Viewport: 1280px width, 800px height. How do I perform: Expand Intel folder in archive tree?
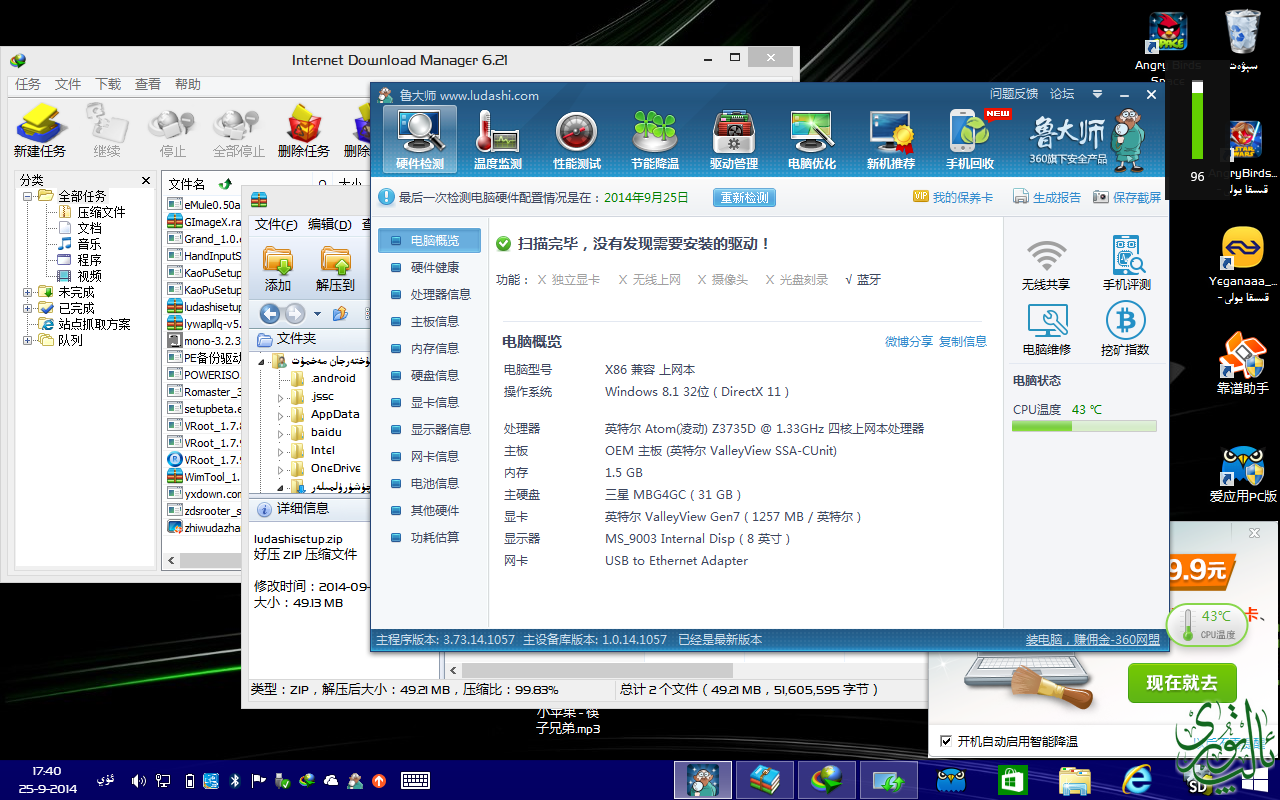[x=281, y=451]
